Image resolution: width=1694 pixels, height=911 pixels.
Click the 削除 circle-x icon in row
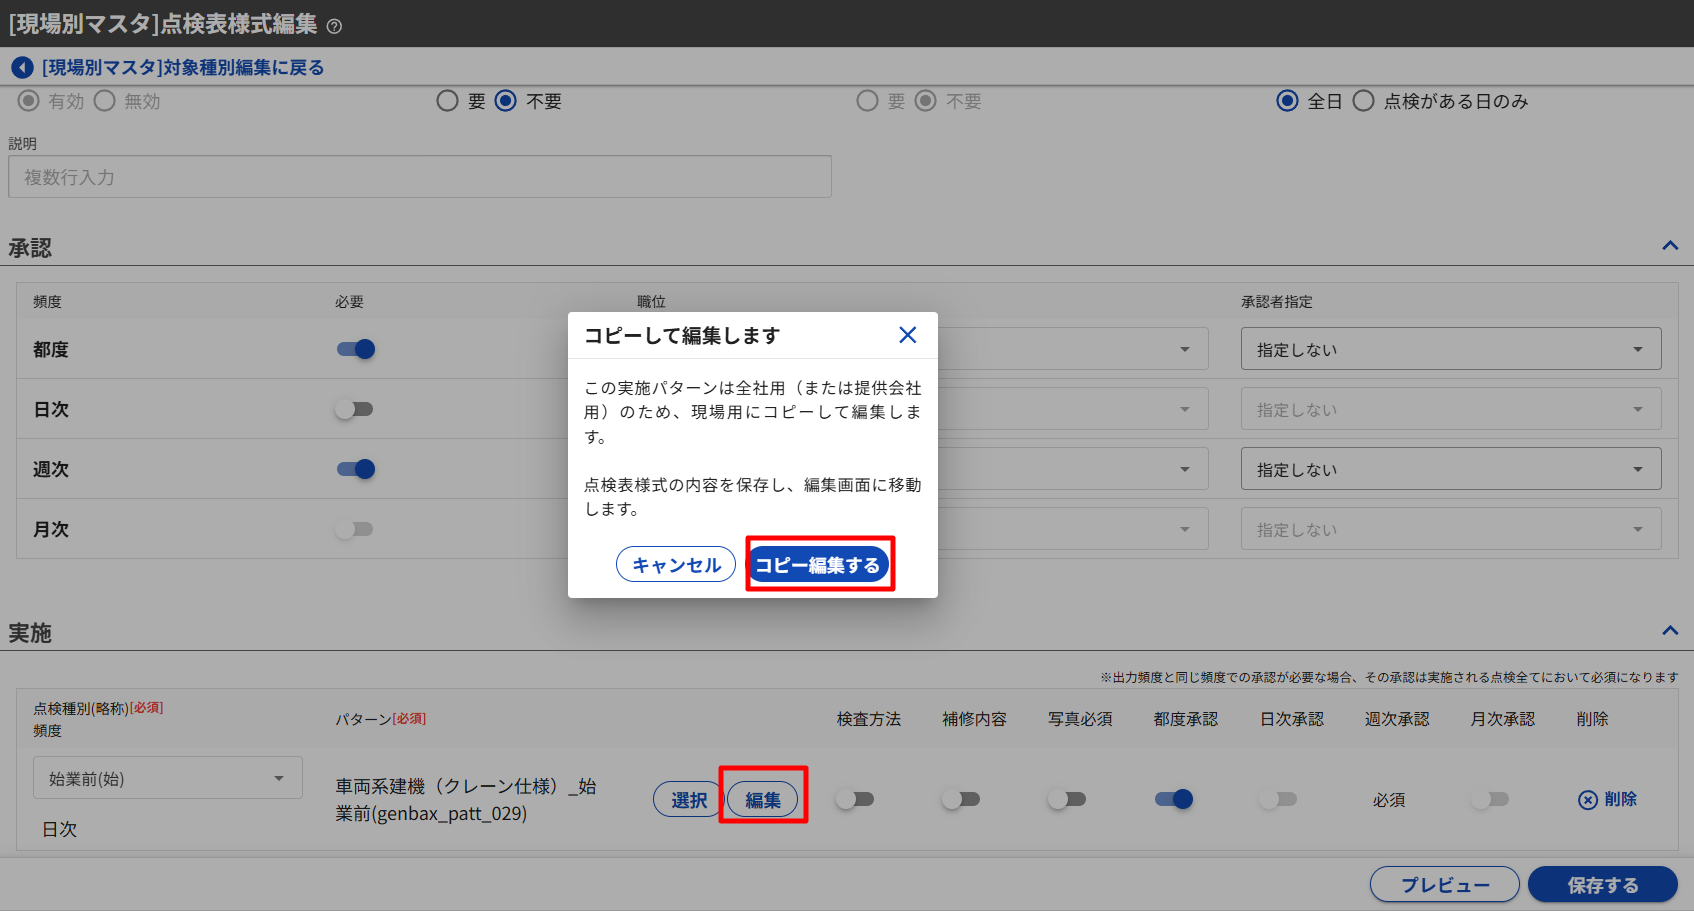tap(1588, 799)
